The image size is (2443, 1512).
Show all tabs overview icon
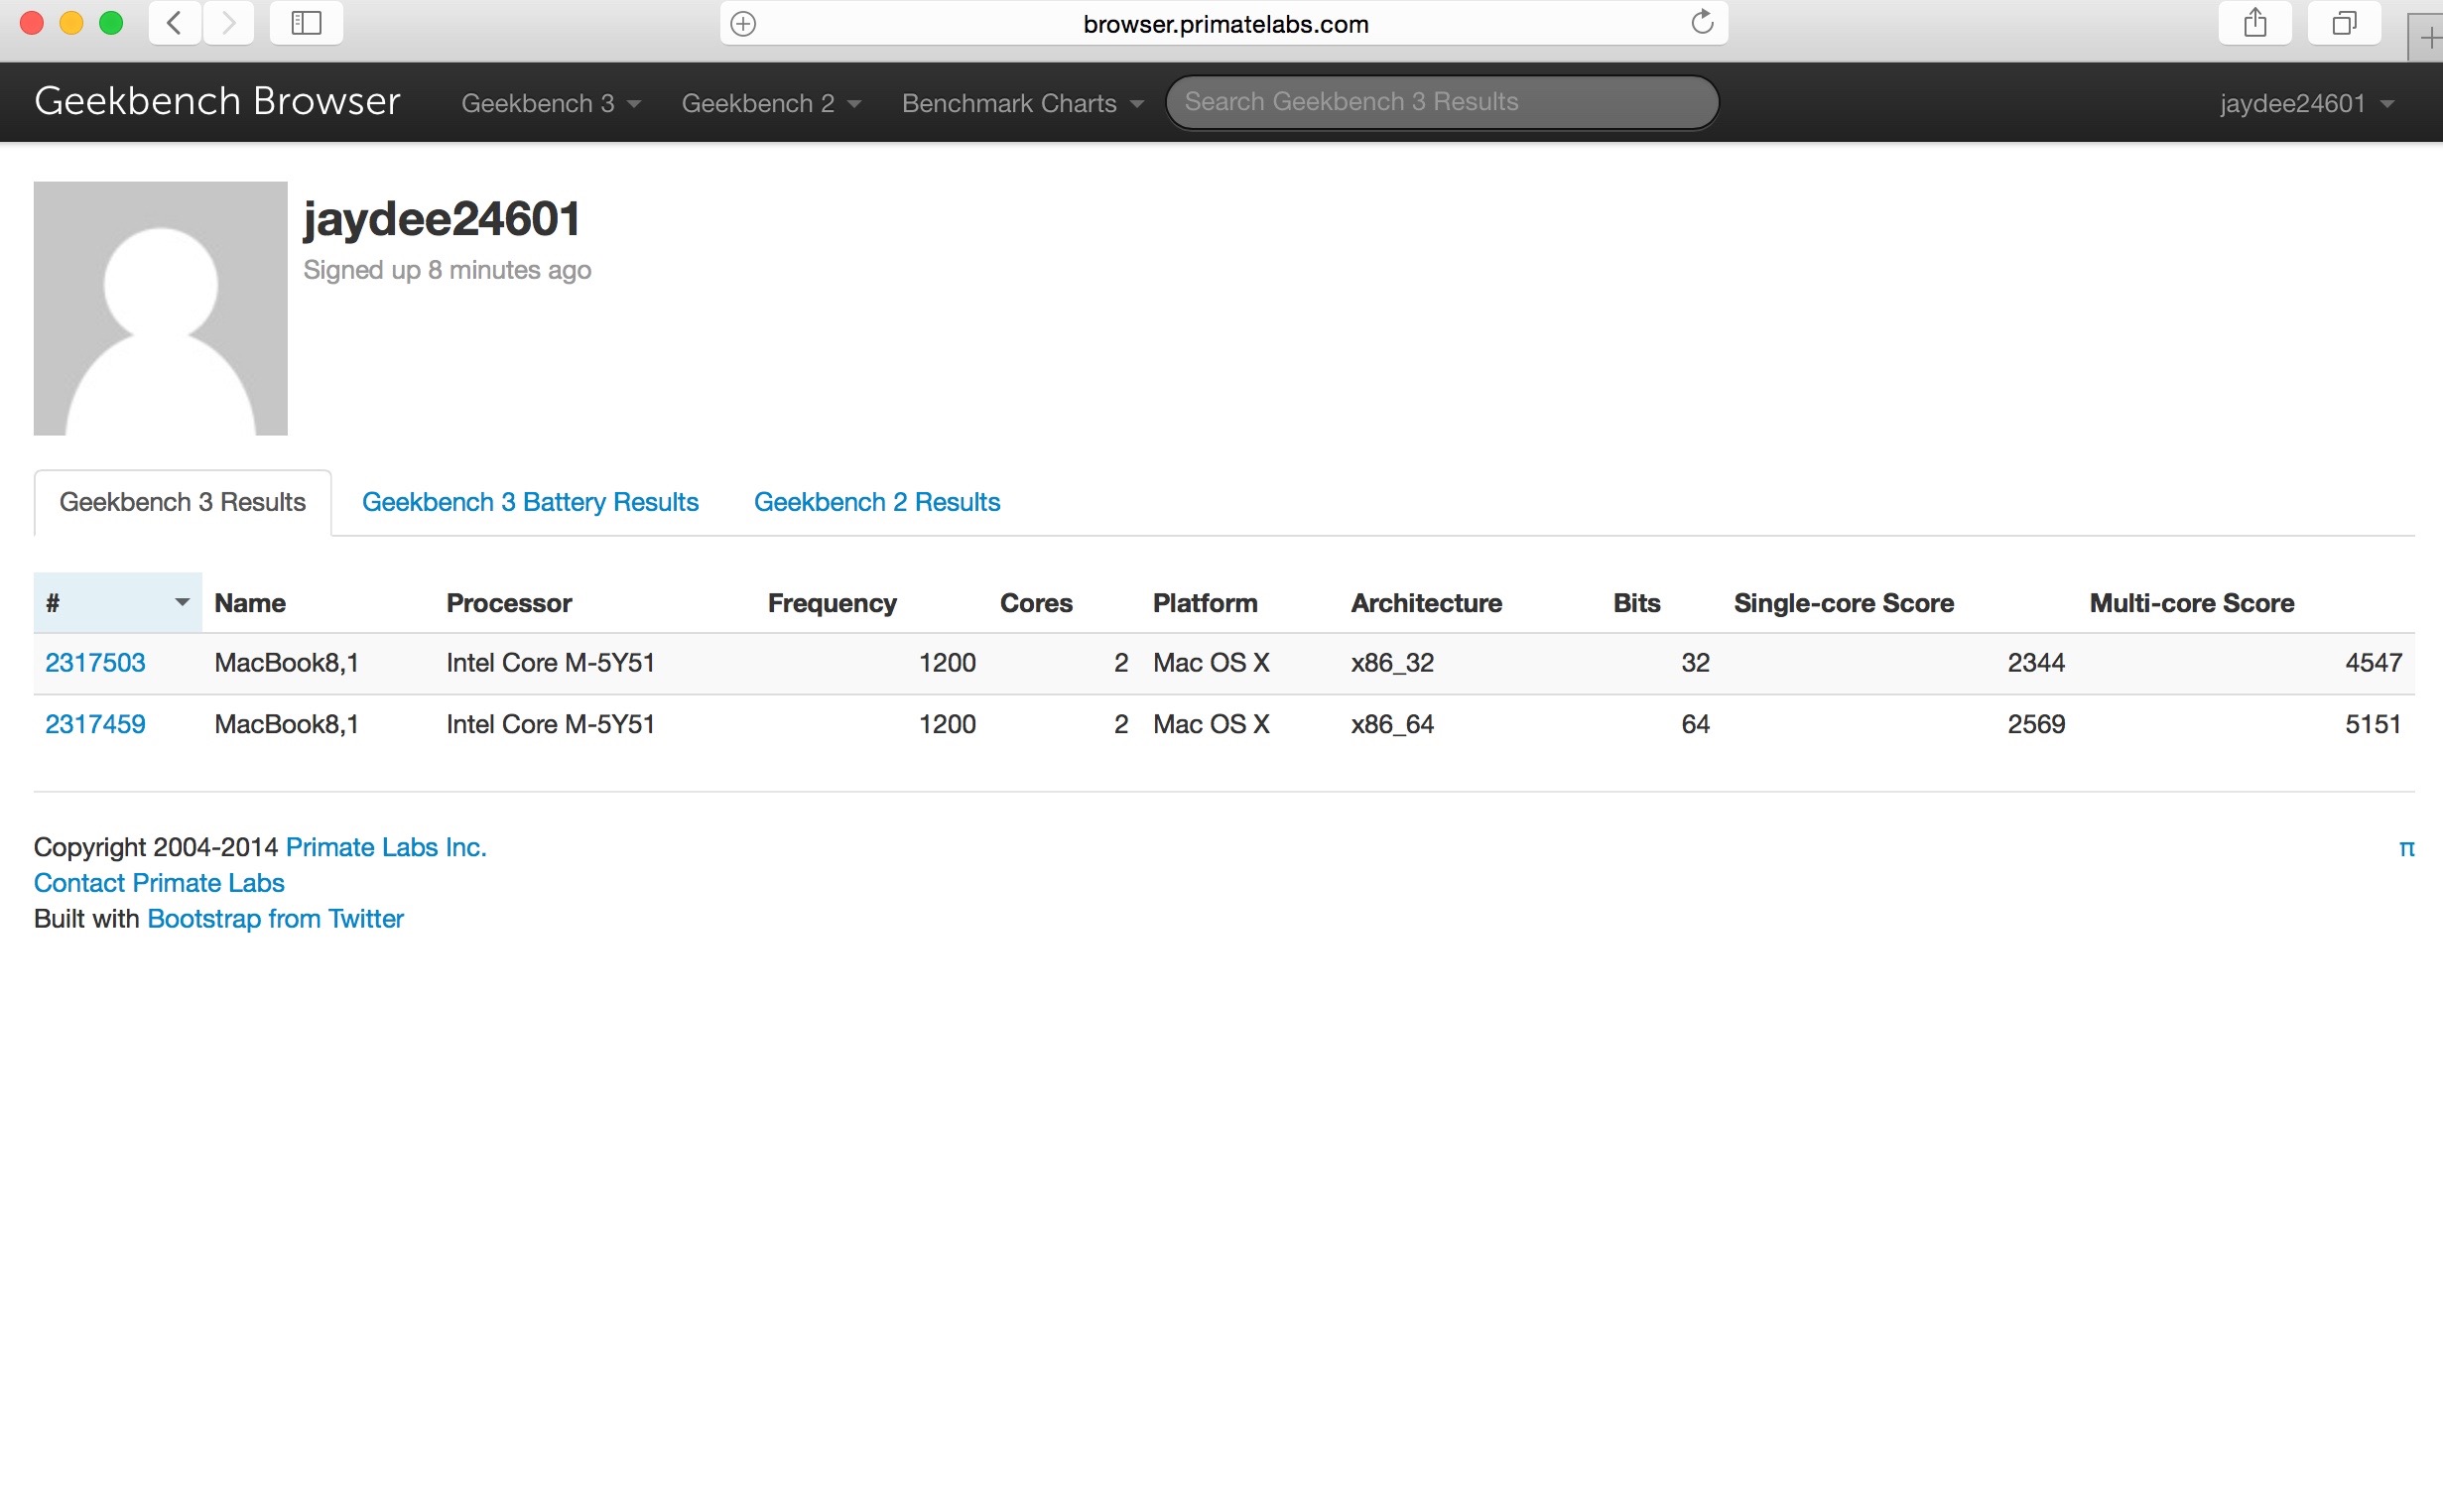pos(2343,23)
